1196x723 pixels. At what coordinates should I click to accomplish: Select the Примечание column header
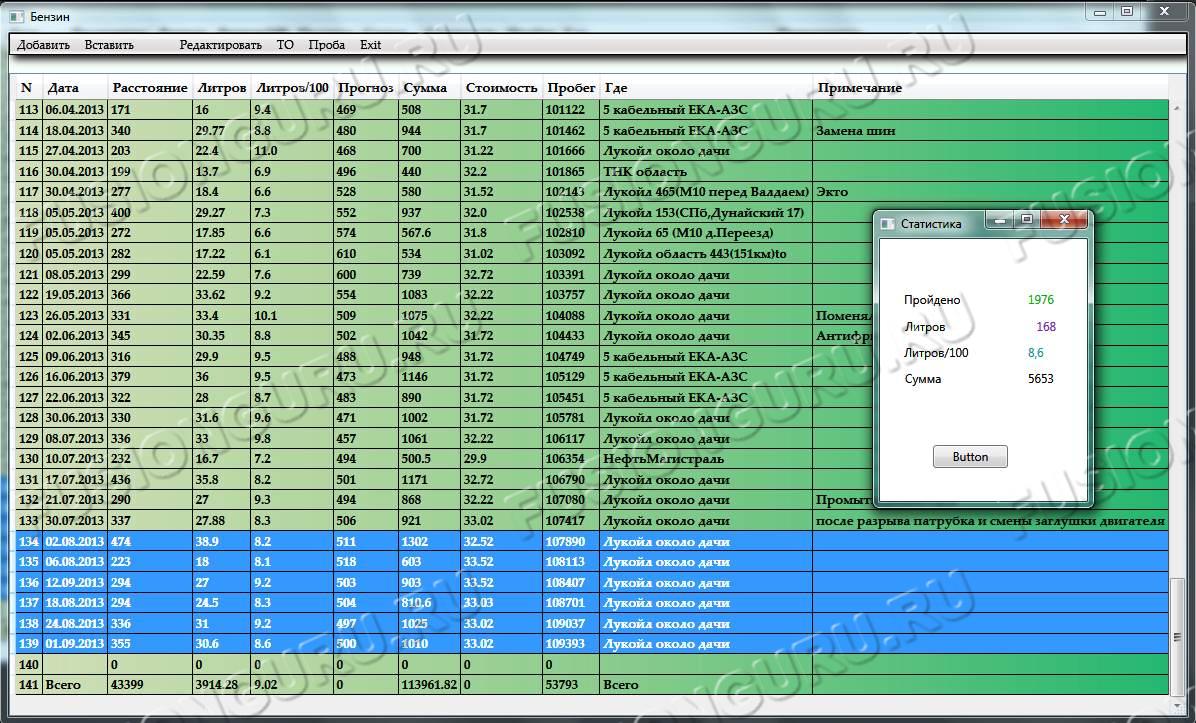tap(859, 88)
